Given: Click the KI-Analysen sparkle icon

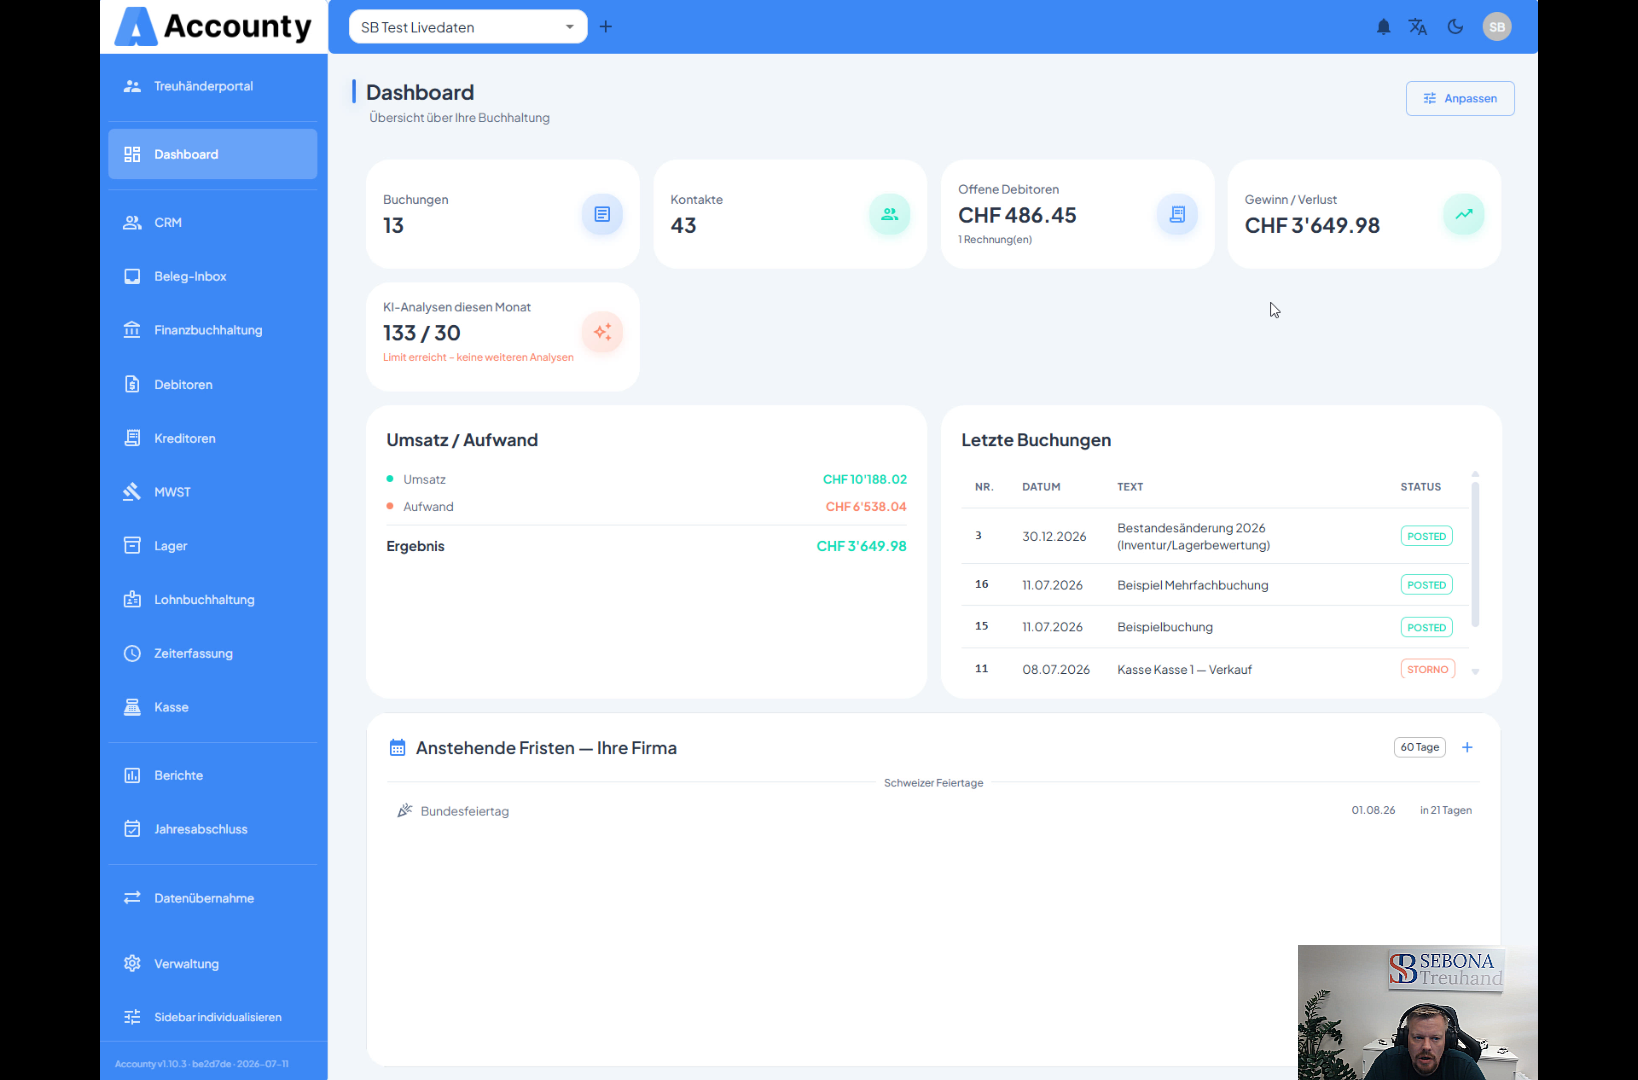Looking at the screenshot, I should 602,332.
